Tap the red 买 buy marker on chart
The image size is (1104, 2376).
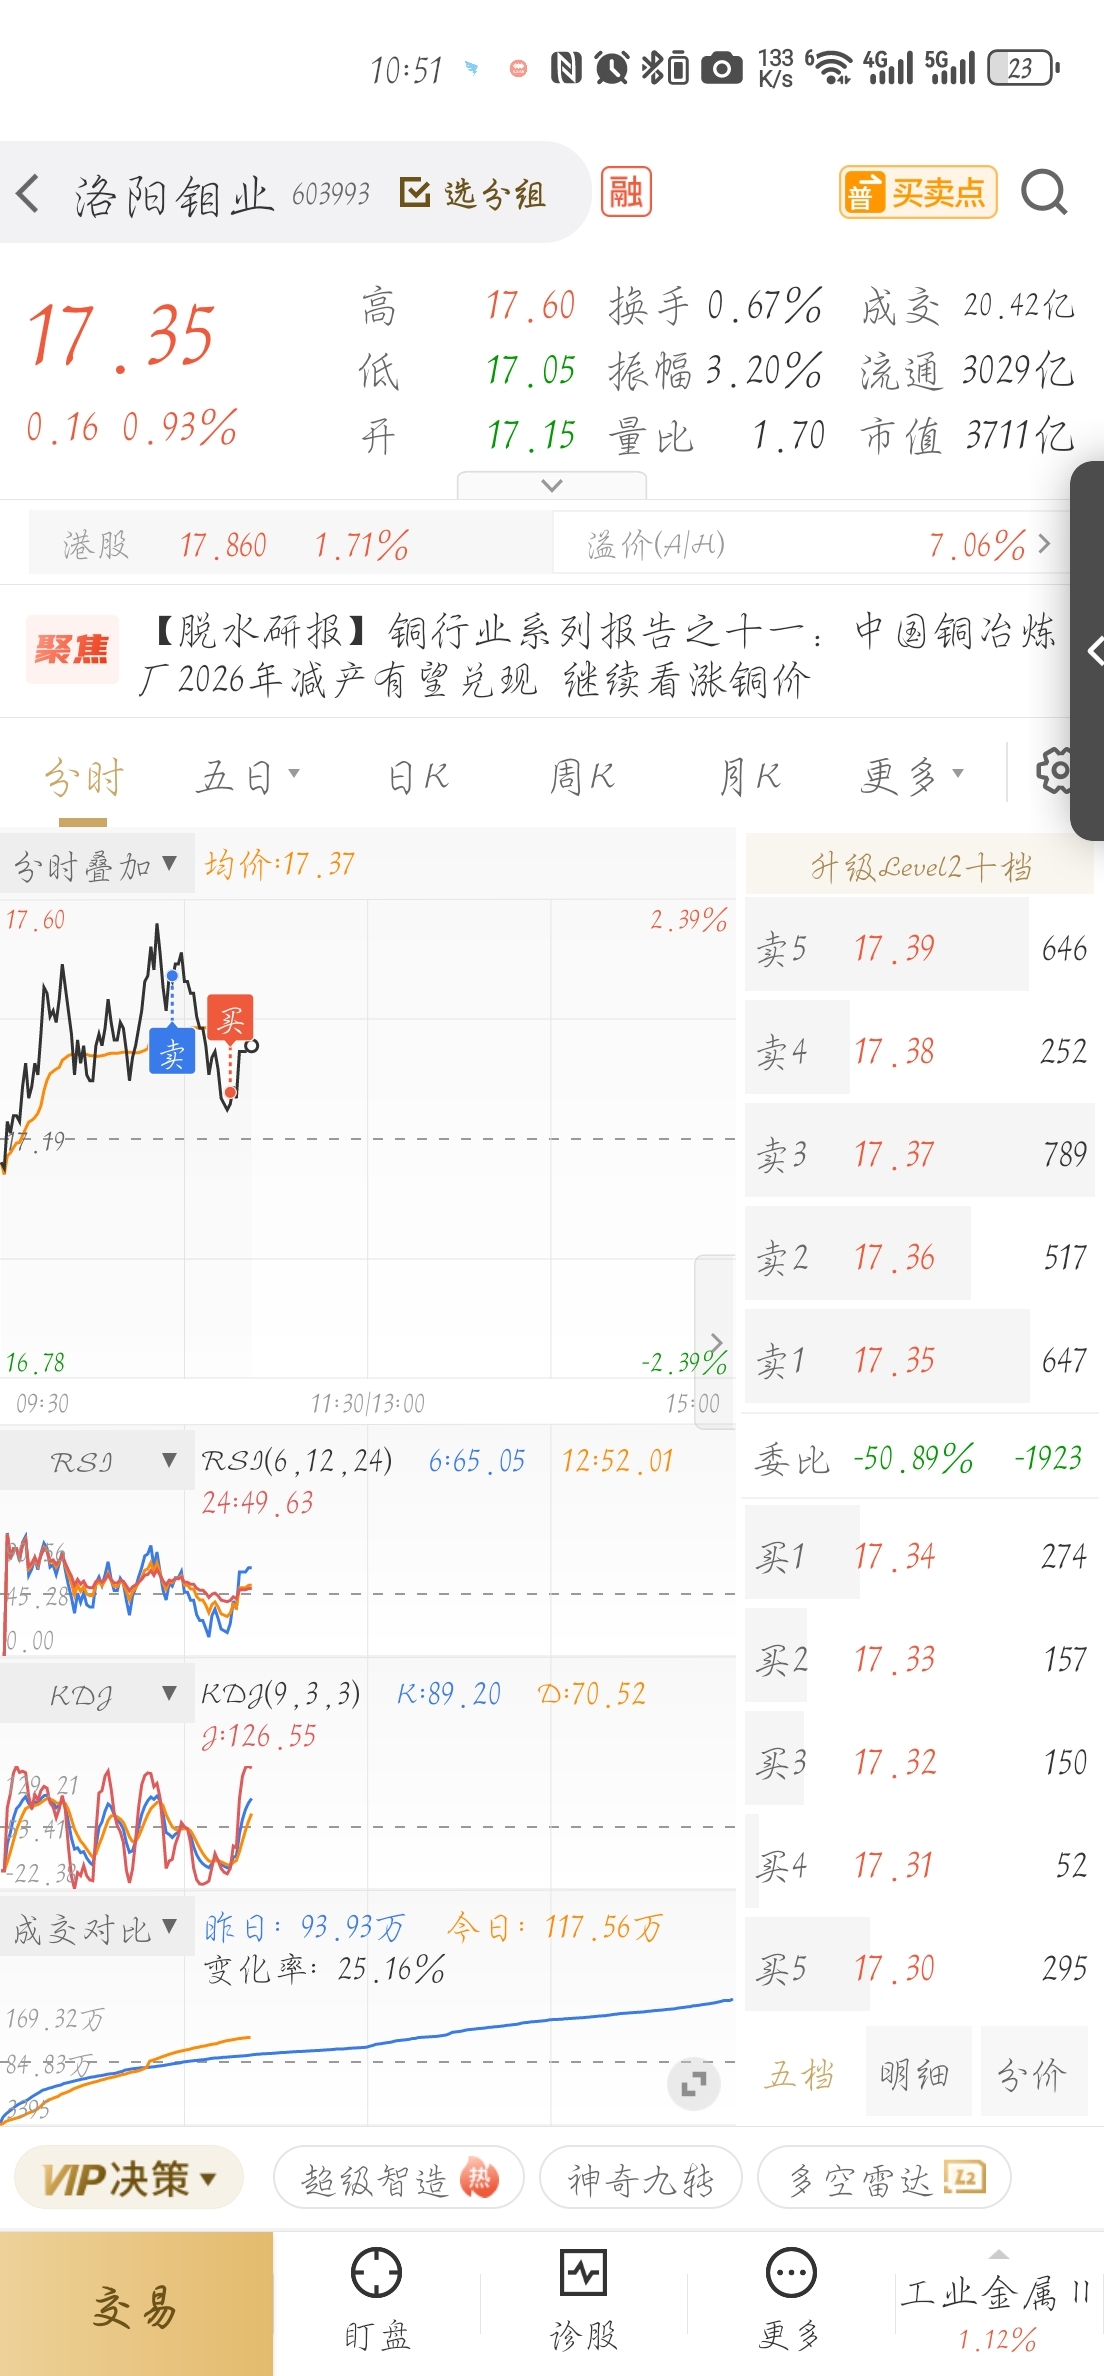pos(230,1020)
